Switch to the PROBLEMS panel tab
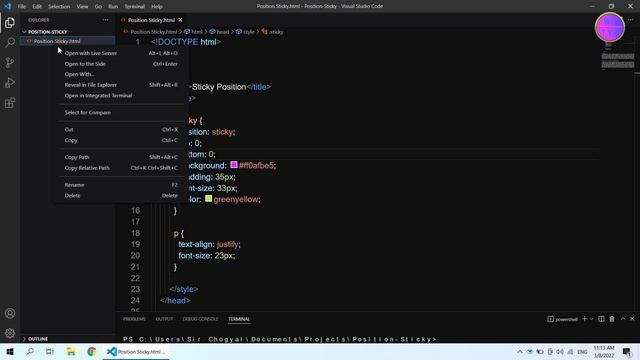 (x=134, y=319)
